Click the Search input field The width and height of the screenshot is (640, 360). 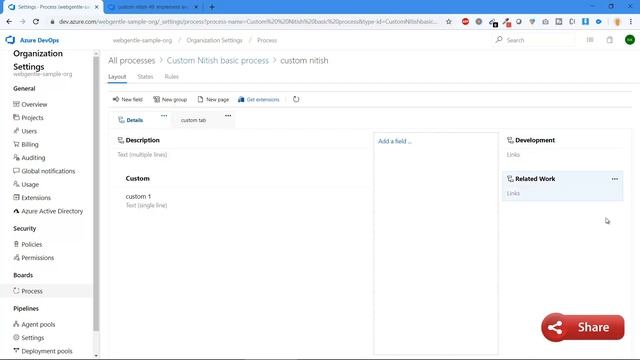[x=535, y=40]
